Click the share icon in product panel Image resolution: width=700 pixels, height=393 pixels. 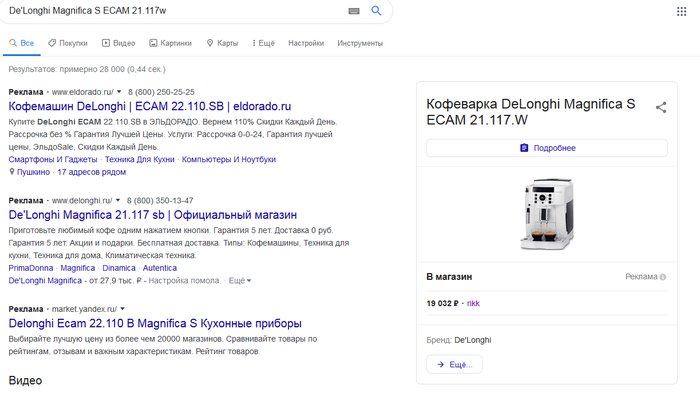pyautogui.click(x=661, y=107)
